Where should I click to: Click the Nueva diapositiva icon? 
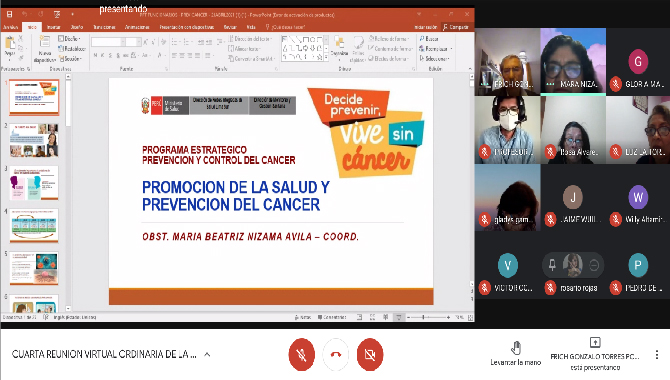click(44, 42)
